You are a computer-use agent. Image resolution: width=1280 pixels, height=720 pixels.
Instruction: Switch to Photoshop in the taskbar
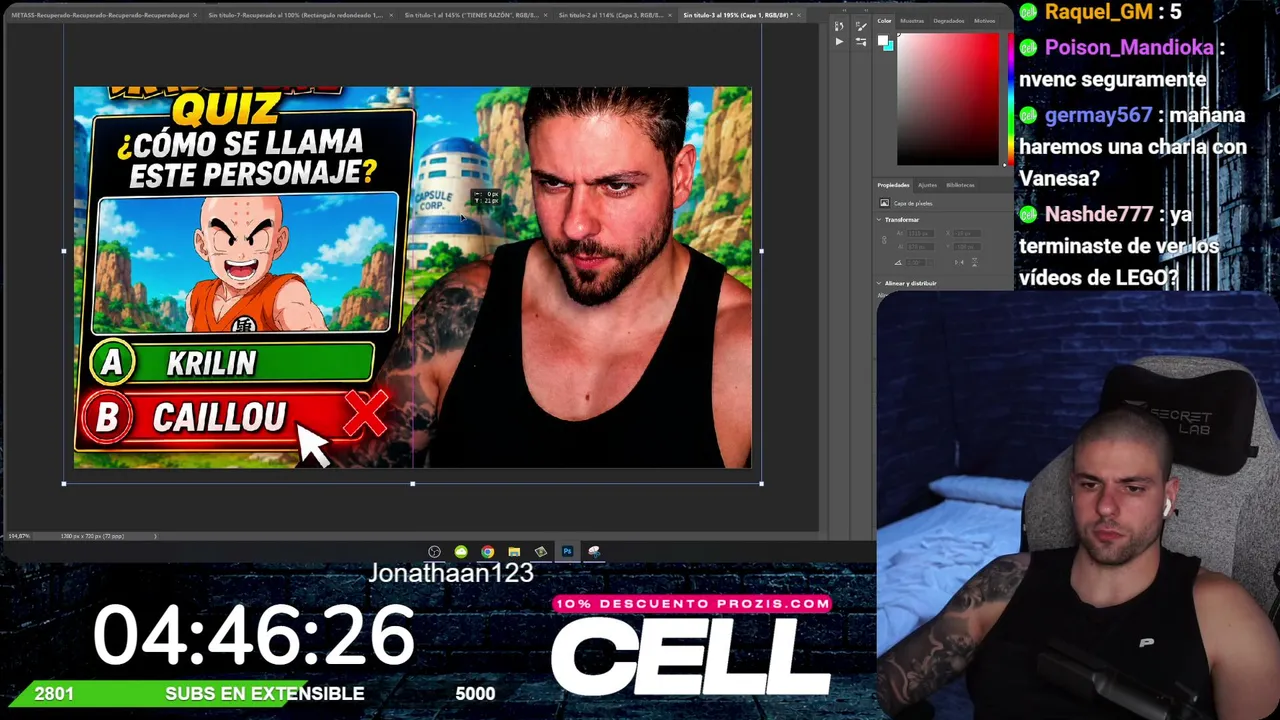point(567,552)
